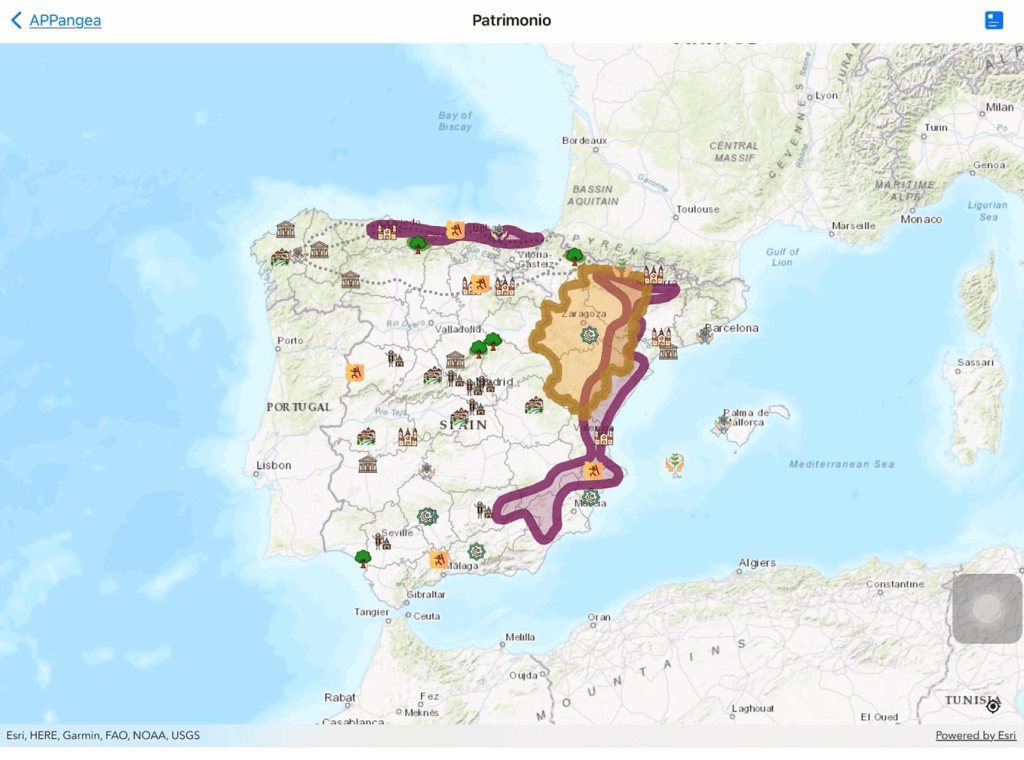
Task: Tap the temple icon in the northwest corner of Spain
Action: click(286, 230)
